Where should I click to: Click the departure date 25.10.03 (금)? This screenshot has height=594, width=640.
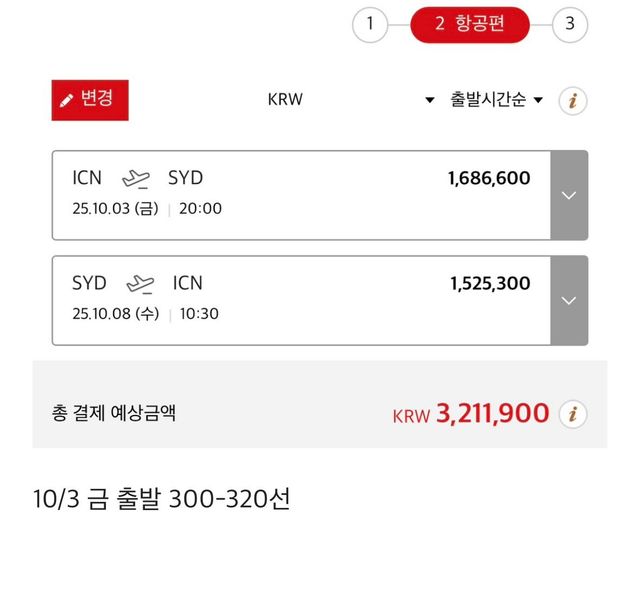click(116, 209)
